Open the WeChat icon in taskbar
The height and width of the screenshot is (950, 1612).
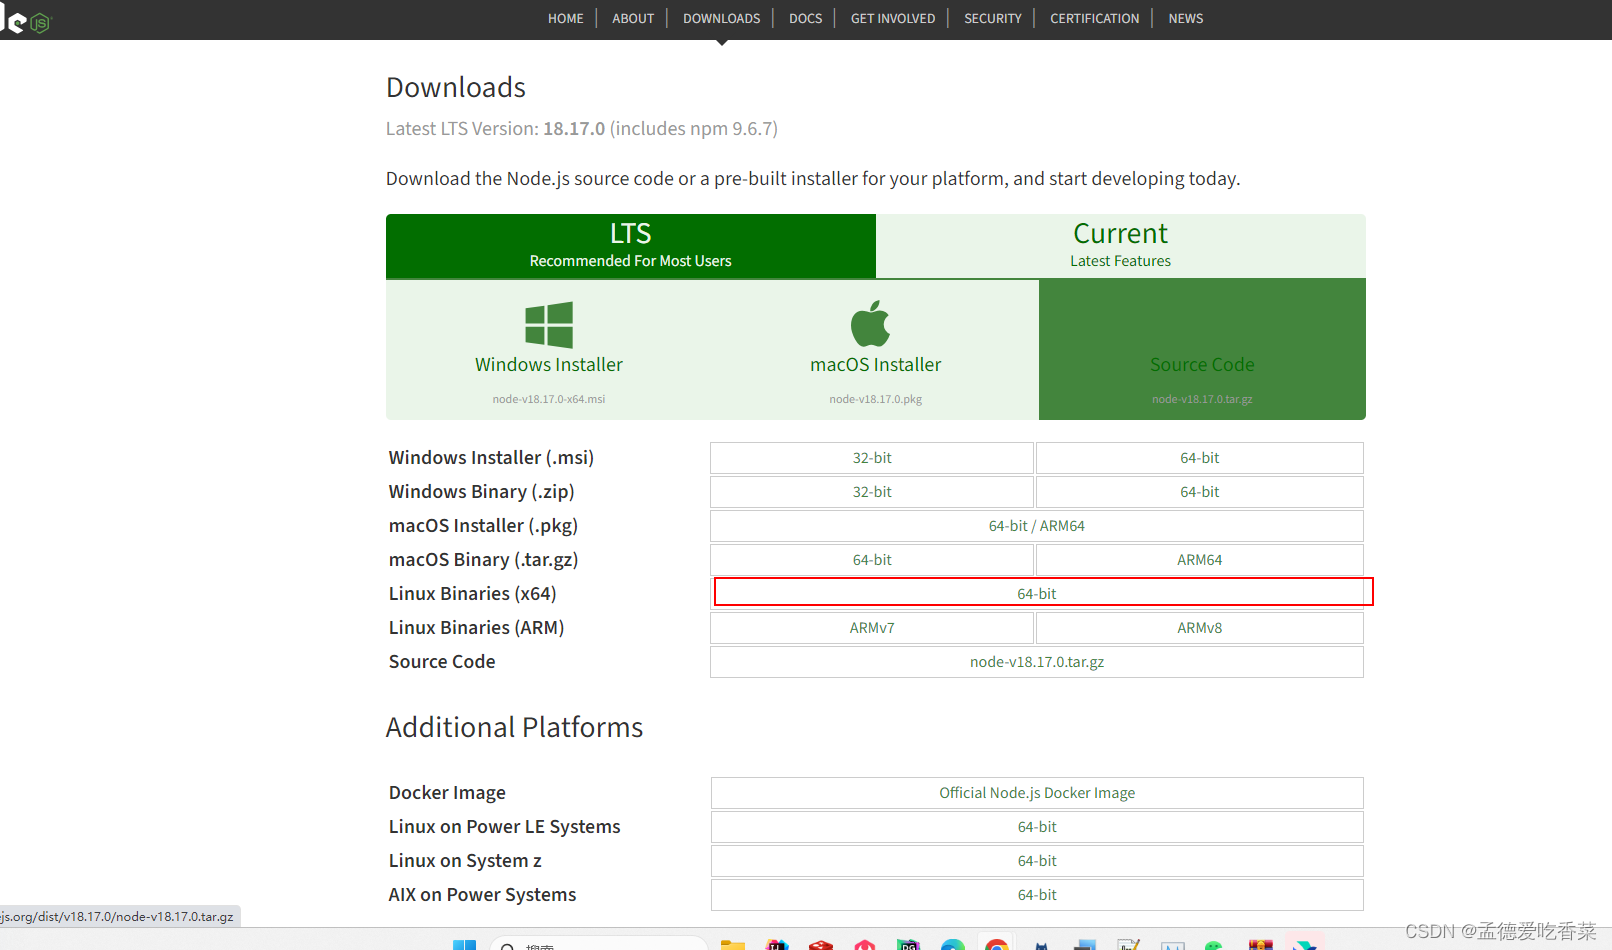coord(1214,945)
